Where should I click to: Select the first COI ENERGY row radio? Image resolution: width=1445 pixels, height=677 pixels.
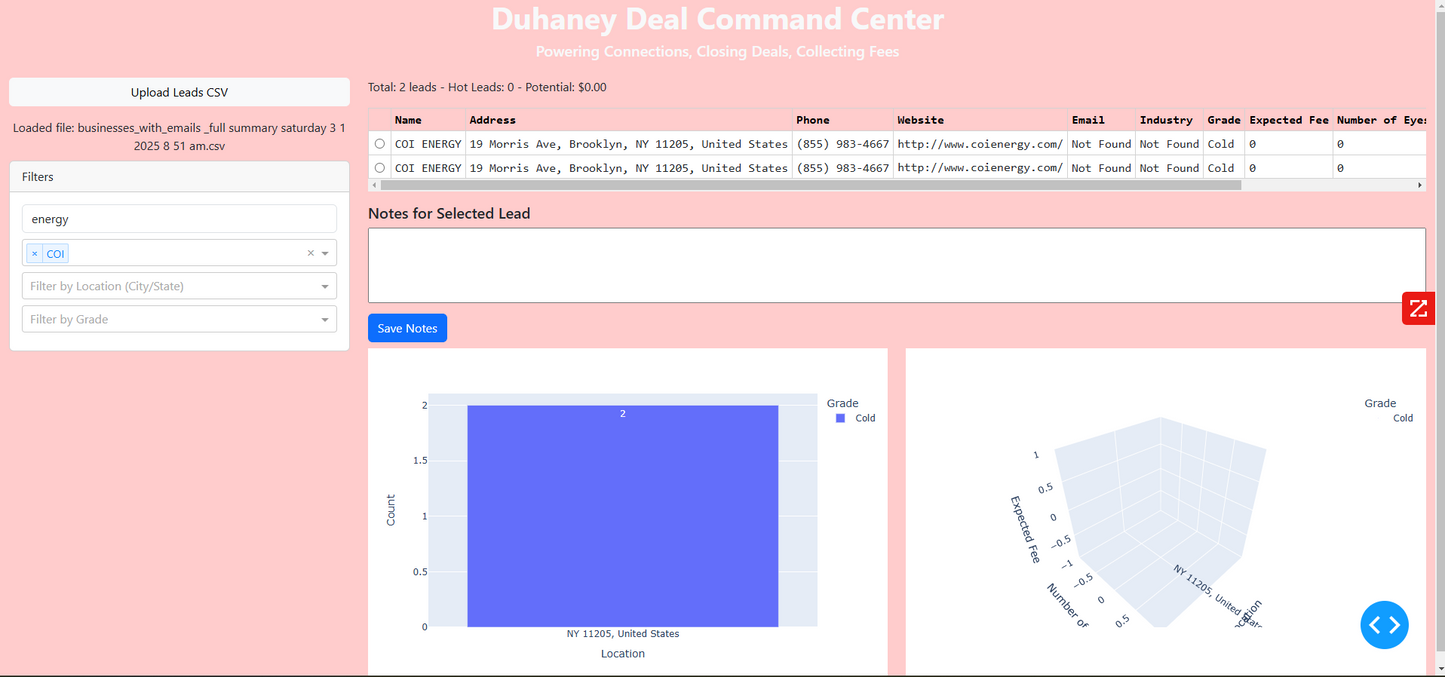380,144
